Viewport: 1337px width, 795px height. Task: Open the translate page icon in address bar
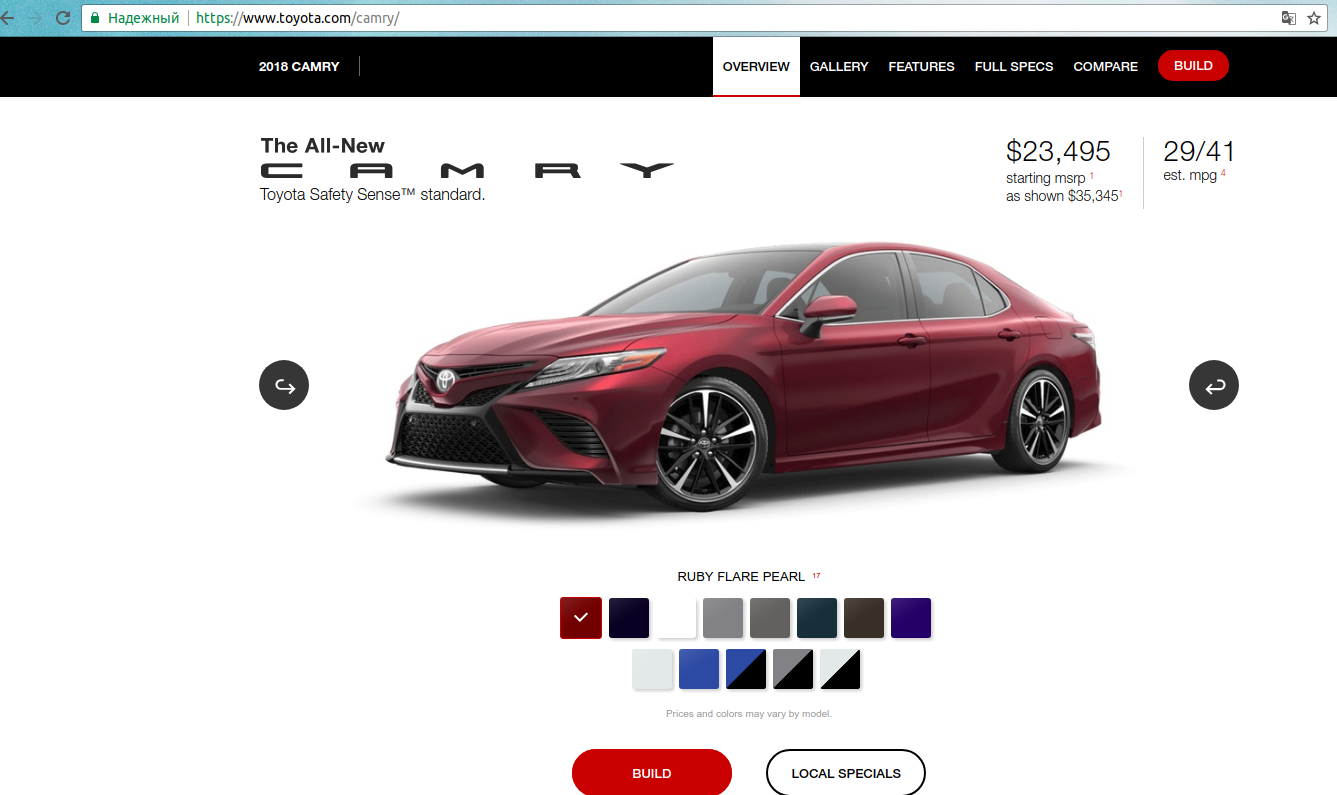[x=1289, y=18]
